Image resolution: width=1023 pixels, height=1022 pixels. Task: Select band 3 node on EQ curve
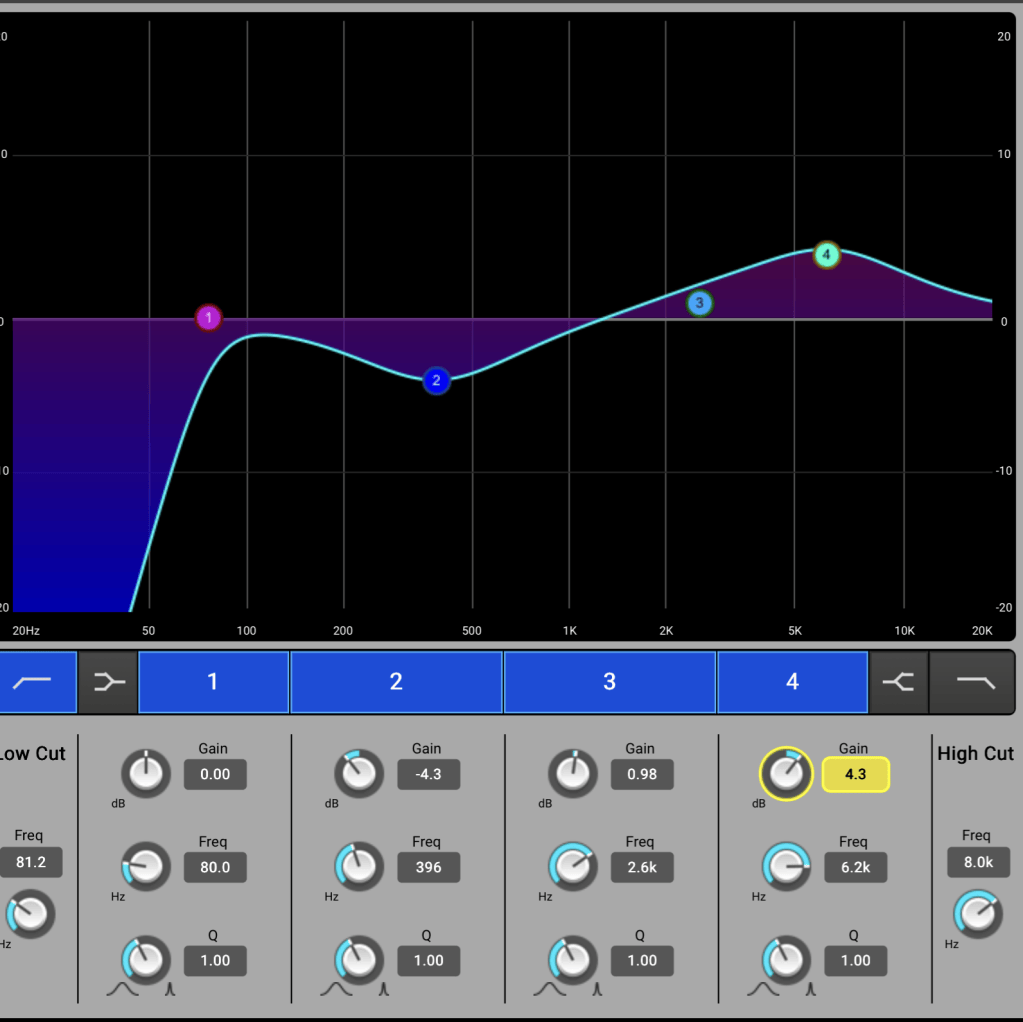pyautogui.click(x=699, y=303)
